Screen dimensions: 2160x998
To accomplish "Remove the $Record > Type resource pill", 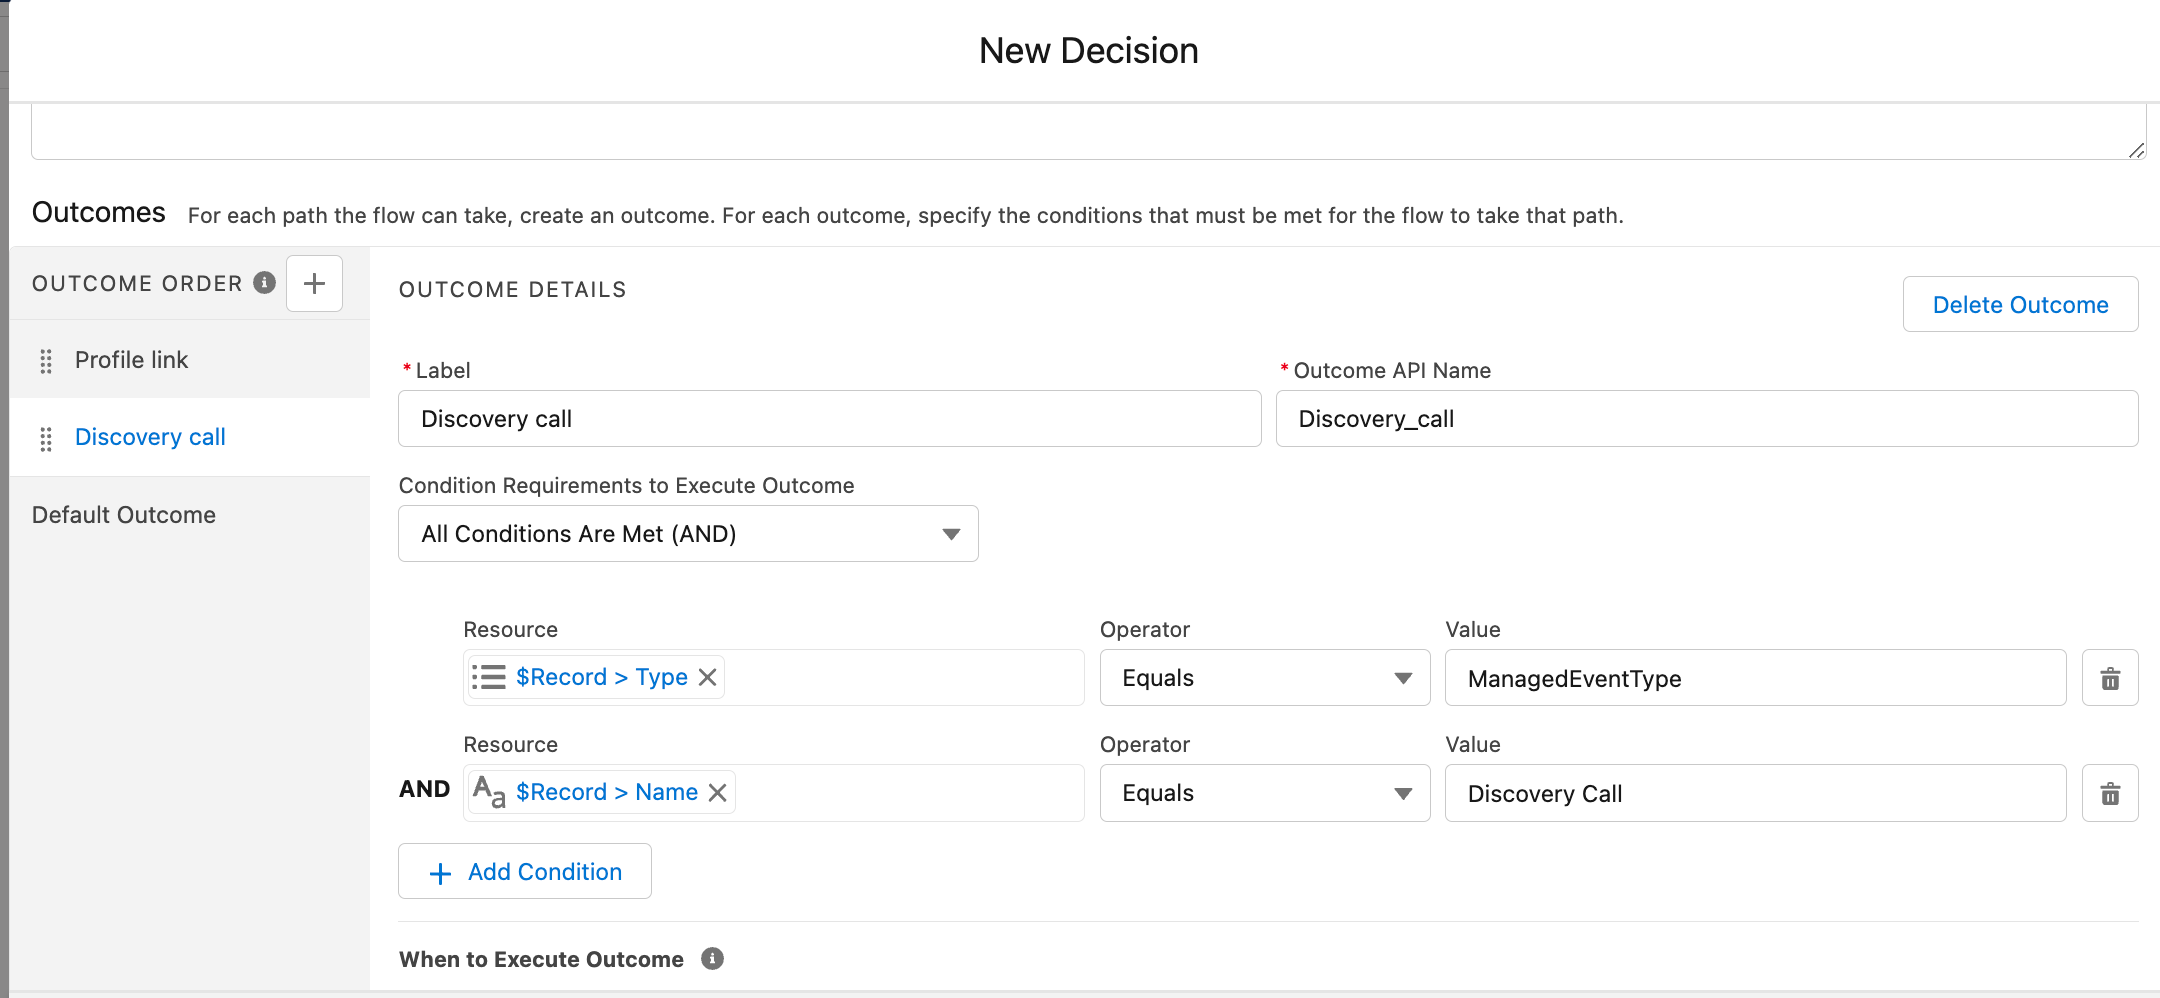I will coord(708,678).
